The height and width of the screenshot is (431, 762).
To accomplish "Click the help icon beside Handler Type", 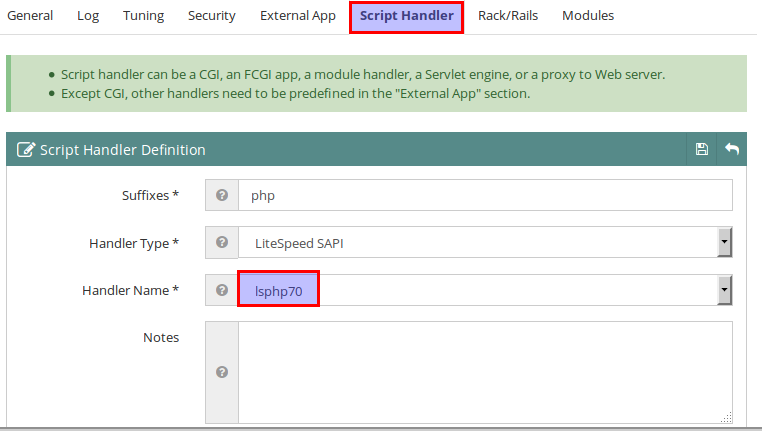I will pyautogui.click(x=222, y=242).
